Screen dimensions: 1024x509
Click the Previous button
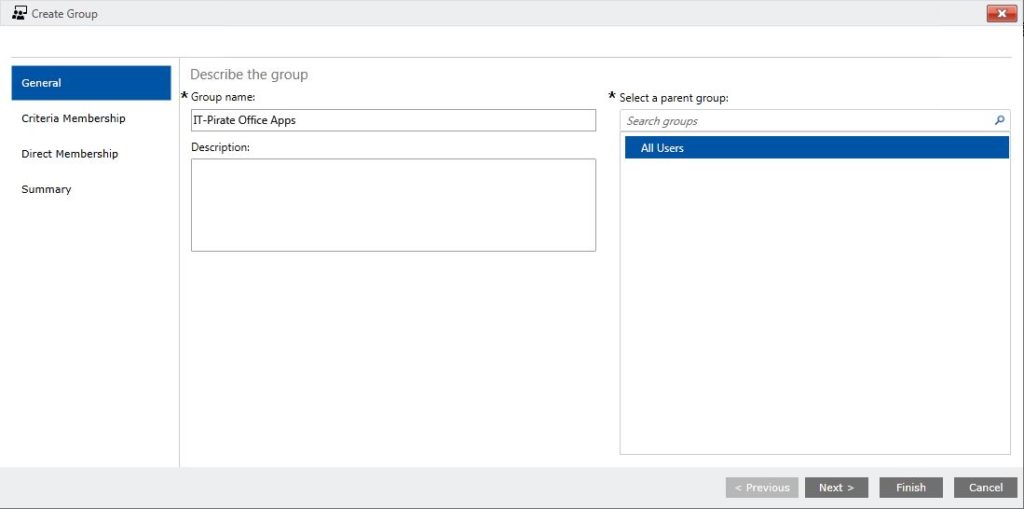(x=762, y=487)
